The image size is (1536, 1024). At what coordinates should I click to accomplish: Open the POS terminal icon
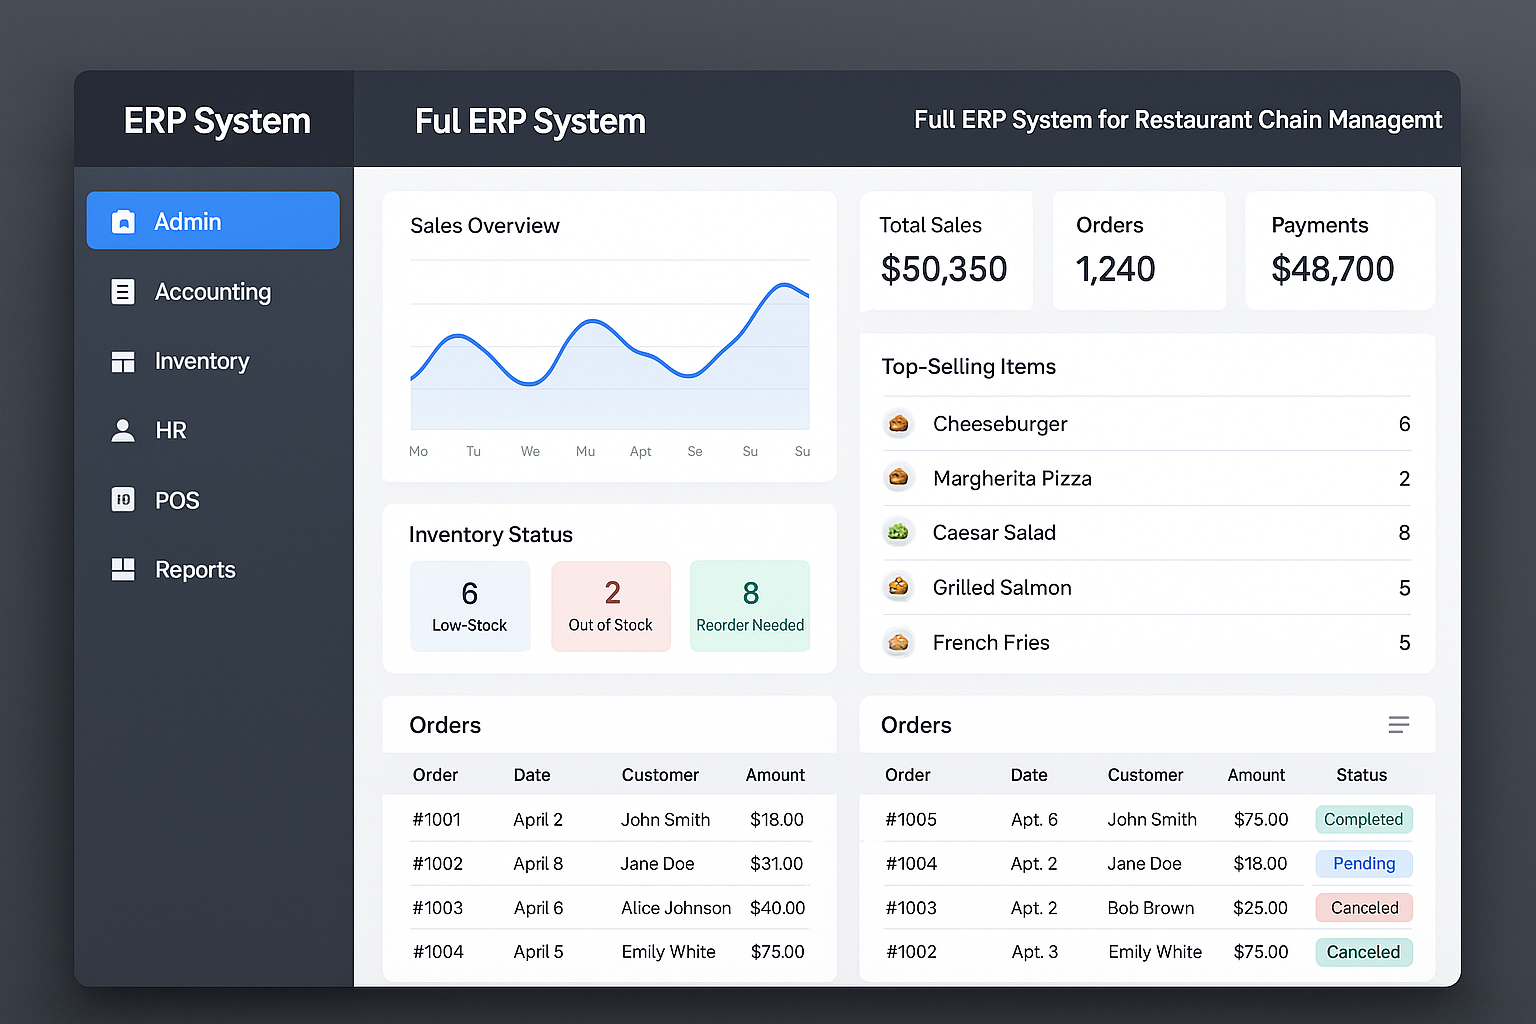122,499
